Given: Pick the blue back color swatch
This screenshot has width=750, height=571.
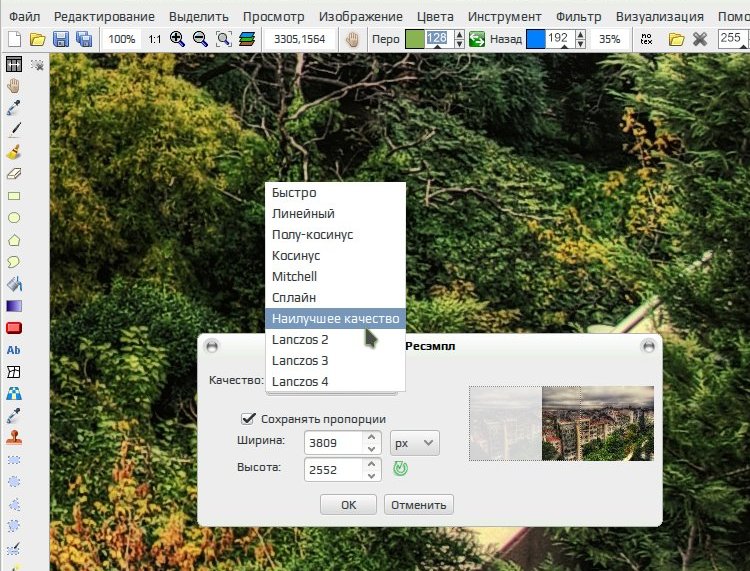Looking at the screenshot, I should point(535,39).
